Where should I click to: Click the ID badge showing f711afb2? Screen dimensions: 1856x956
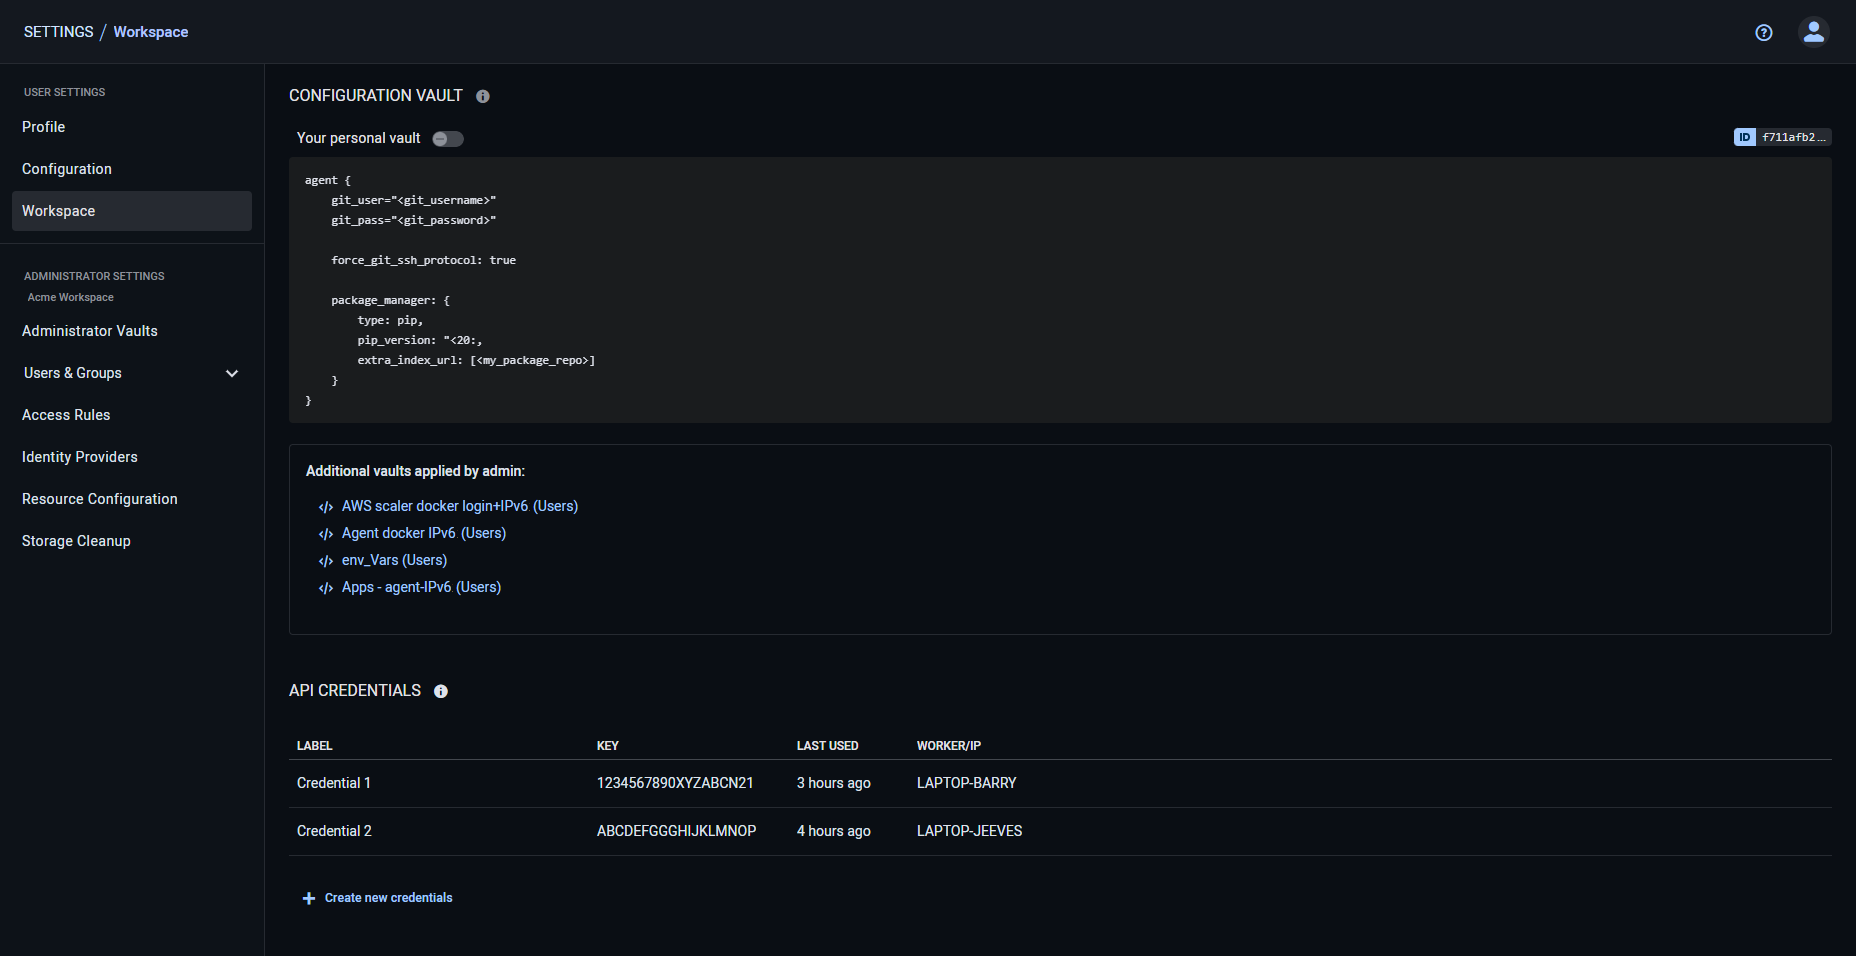[1783, 136]
